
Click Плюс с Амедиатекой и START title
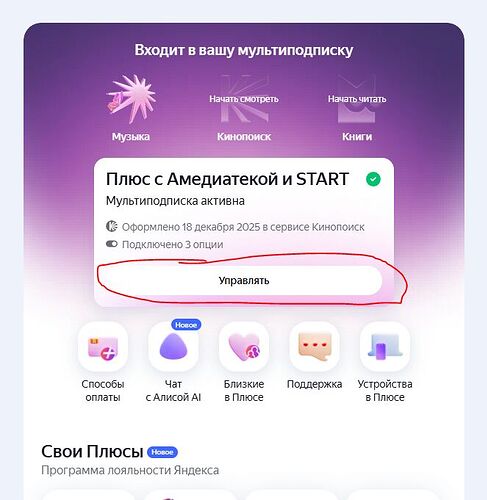coord(227,179)
